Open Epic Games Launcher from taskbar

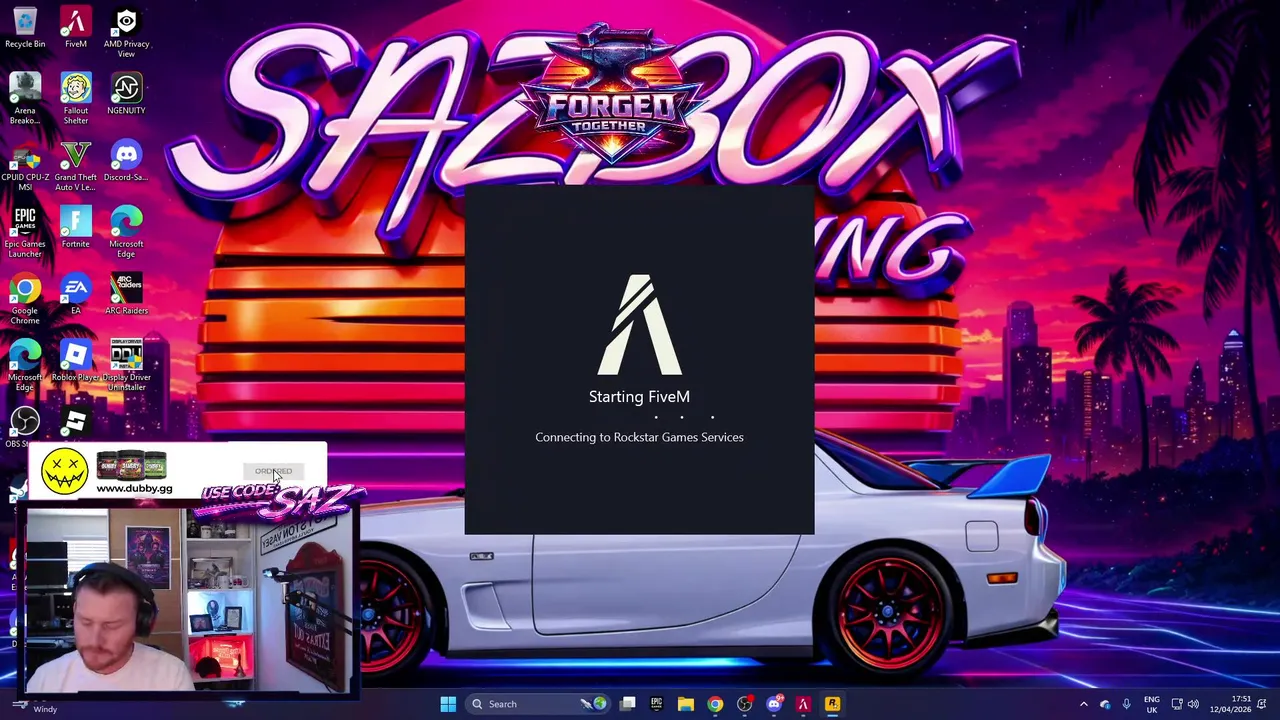click(x=656, y=704)
